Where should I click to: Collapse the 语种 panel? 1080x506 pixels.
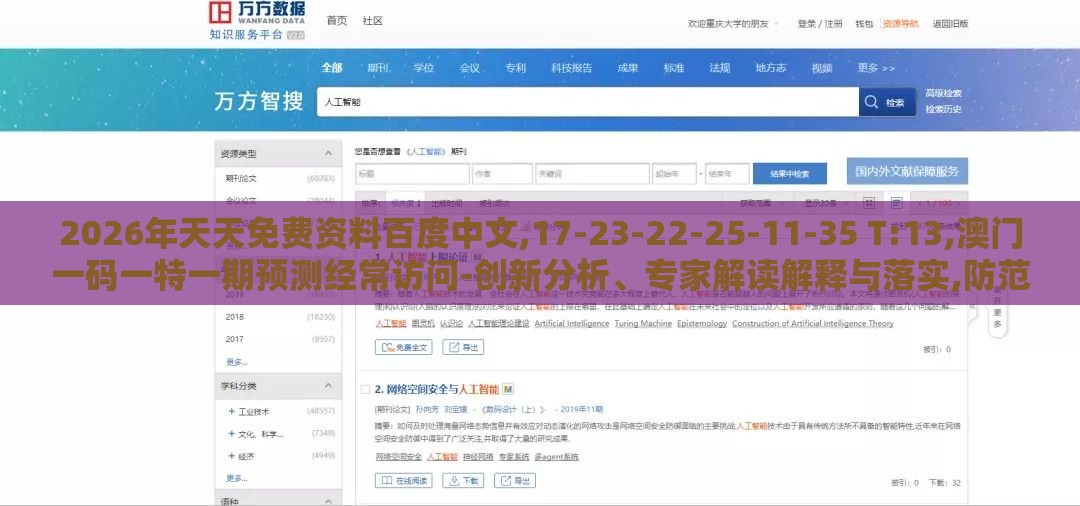(x=328, y=502)
